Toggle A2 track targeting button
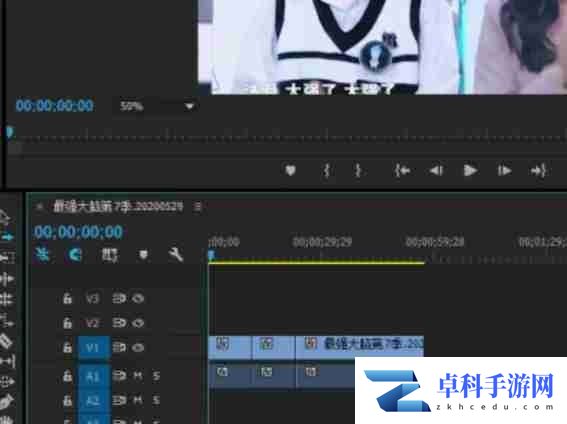 pos(93,401)
